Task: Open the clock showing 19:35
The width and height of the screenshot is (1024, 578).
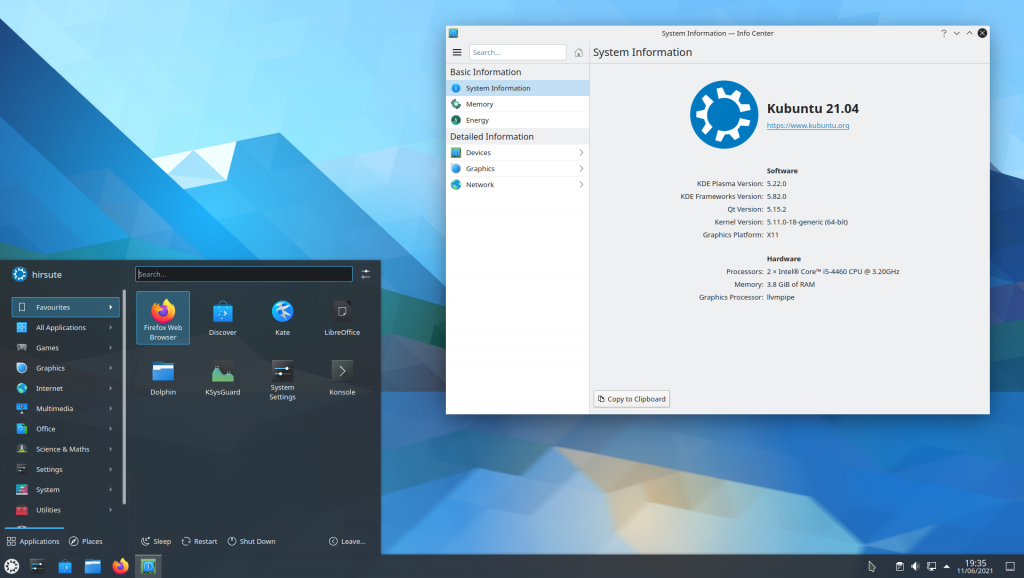Action: [x=975, y=566]
